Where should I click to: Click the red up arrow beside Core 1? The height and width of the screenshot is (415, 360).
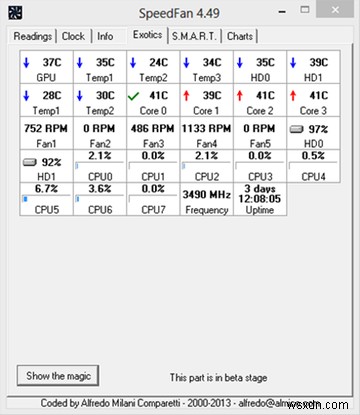click(x=186, y=96)
